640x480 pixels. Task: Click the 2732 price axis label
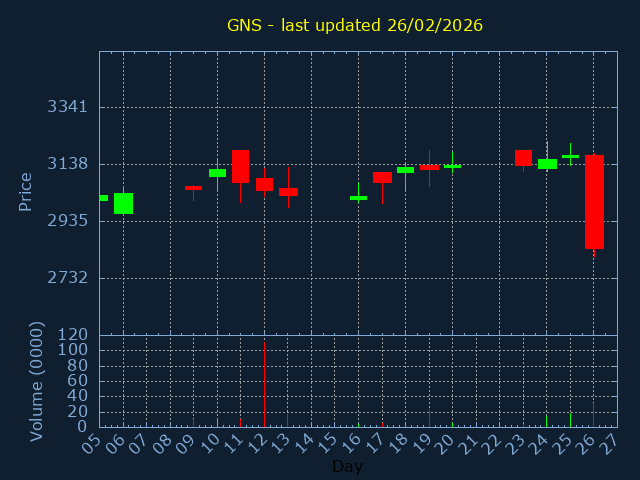69,277
